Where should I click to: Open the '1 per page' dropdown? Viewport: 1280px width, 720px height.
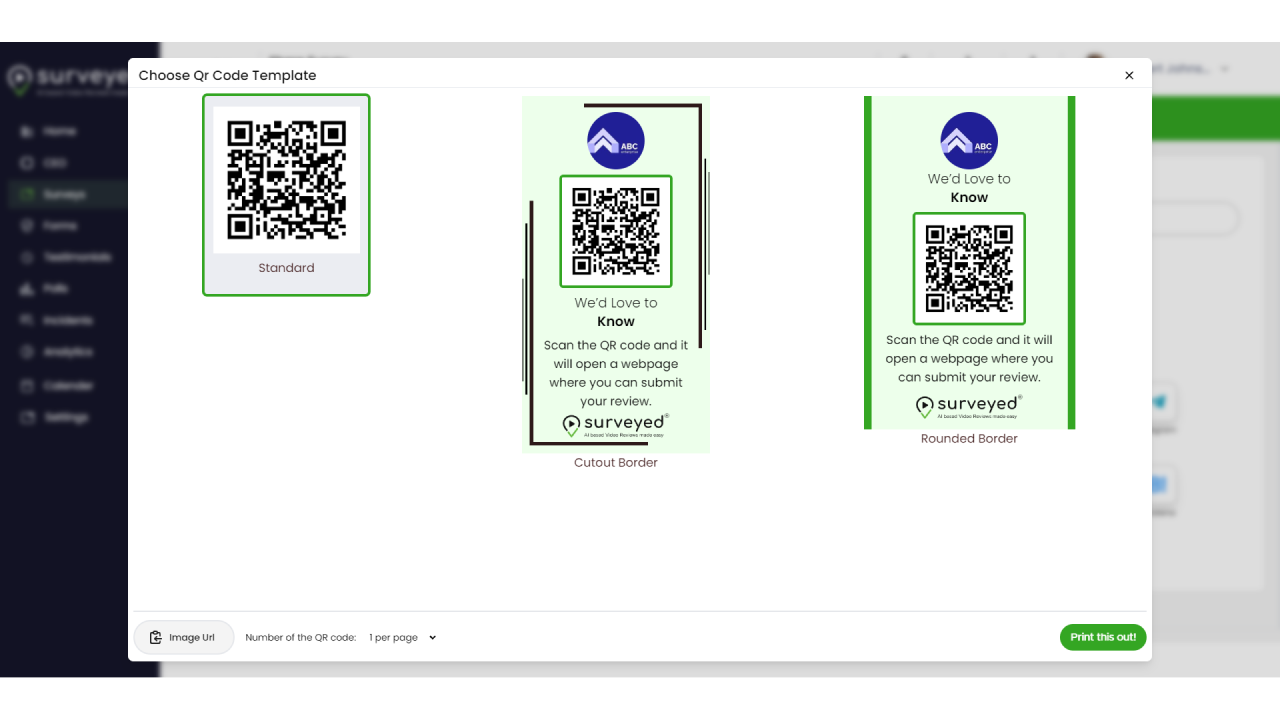point(403,638)
